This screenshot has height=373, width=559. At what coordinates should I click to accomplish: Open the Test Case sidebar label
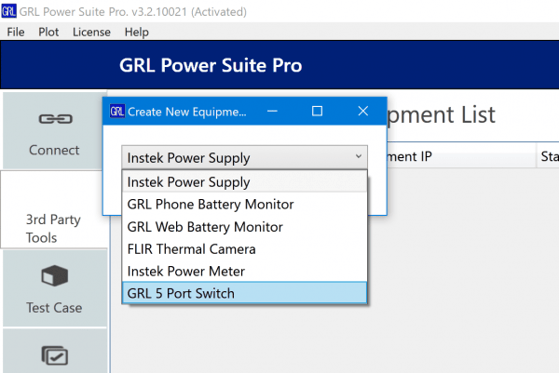[54, 308]
